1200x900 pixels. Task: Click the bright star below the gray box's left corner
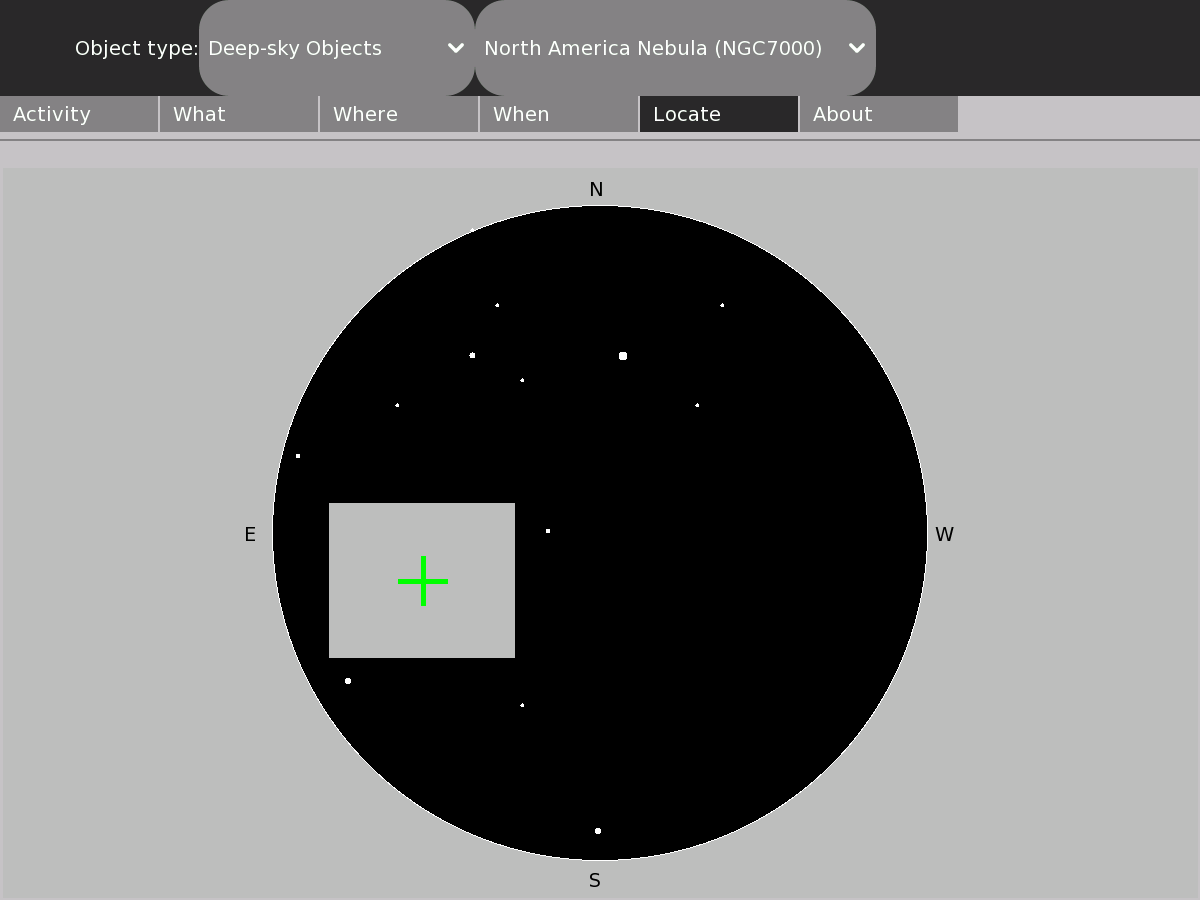tap(348, 681)
